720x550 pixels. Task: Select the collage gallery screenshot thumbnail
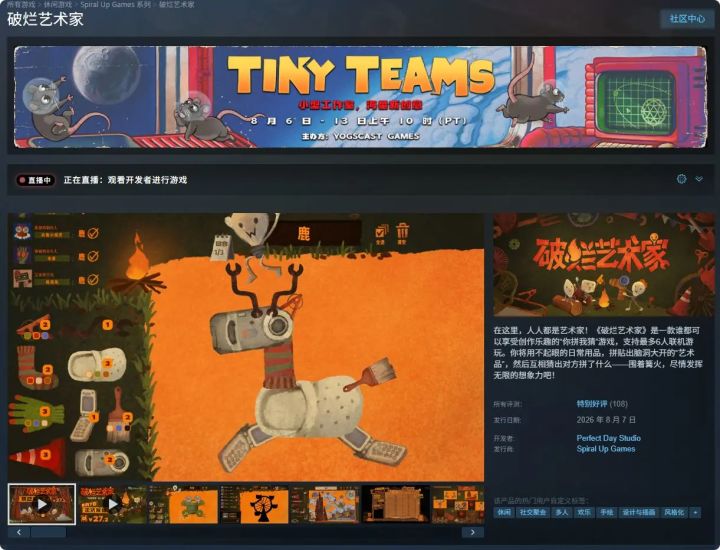[x=325, y=504]
